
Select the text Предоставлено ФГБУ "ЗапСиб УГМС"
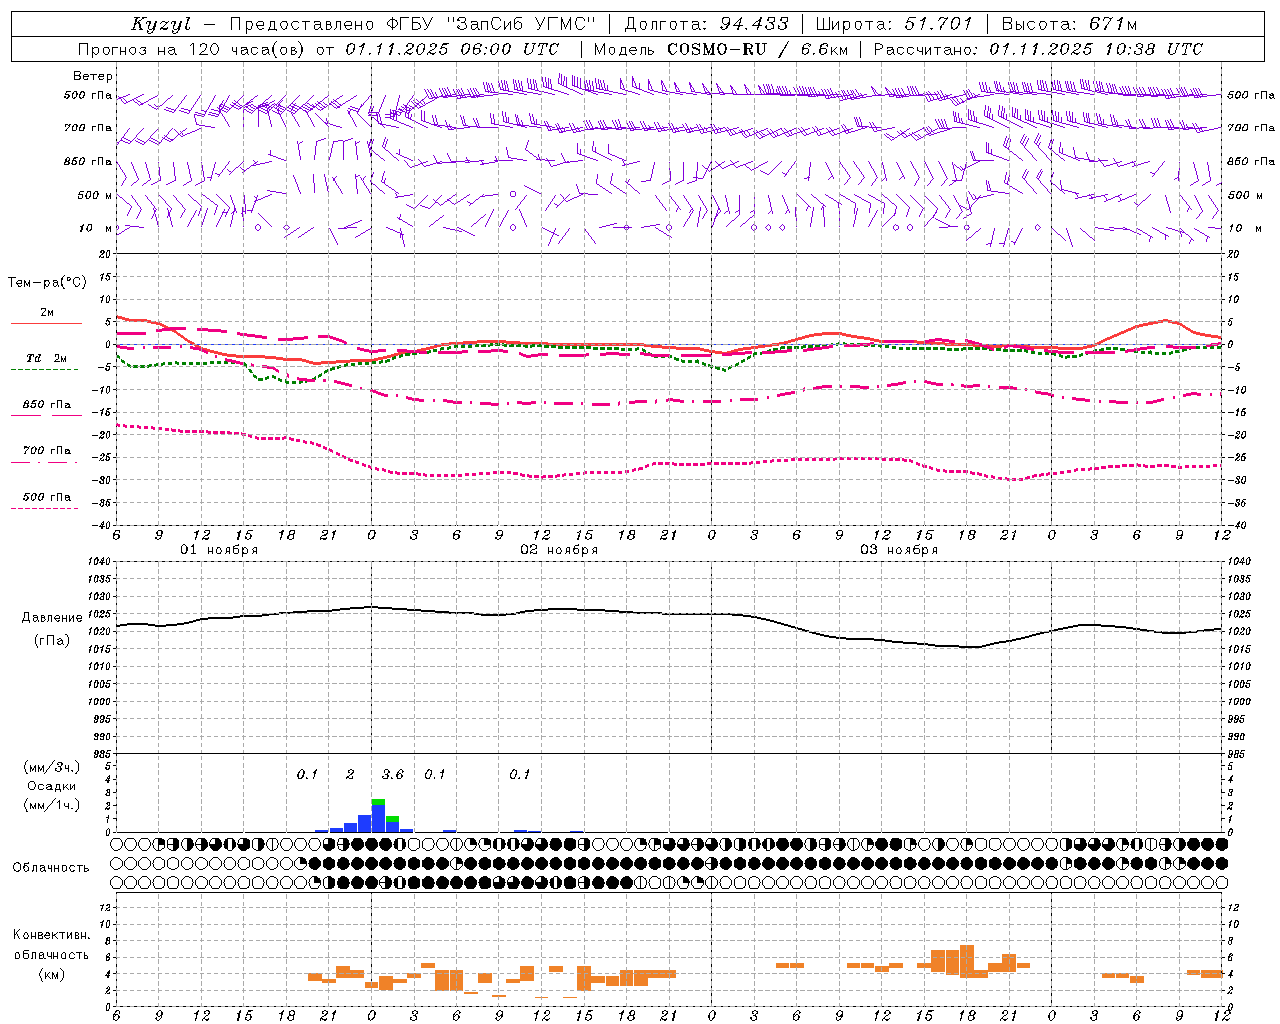click(412, 24)
